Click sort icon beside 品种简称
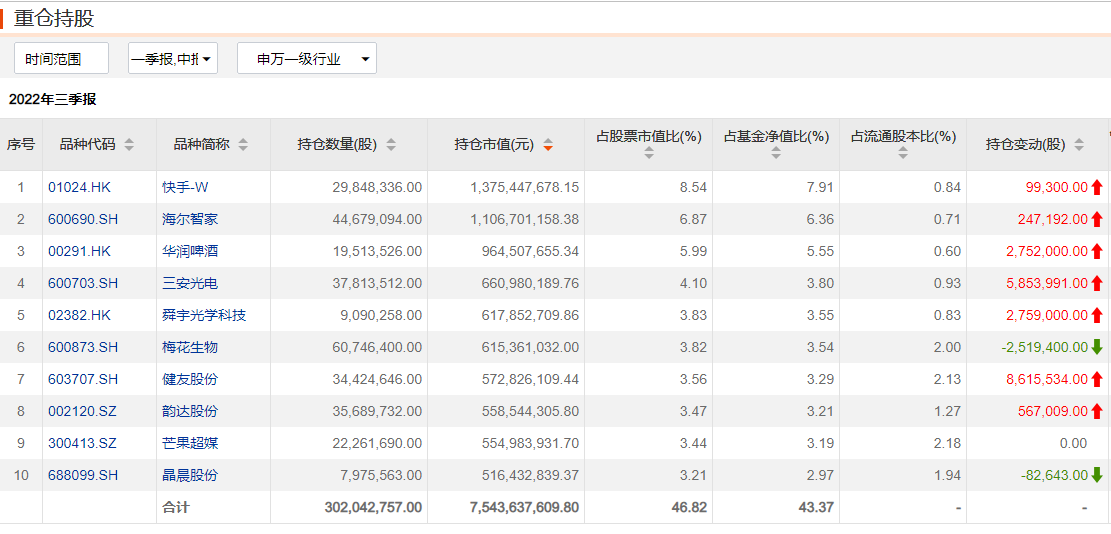The image size is (1111, 534). pyautogui.click(x=243, y=145)
